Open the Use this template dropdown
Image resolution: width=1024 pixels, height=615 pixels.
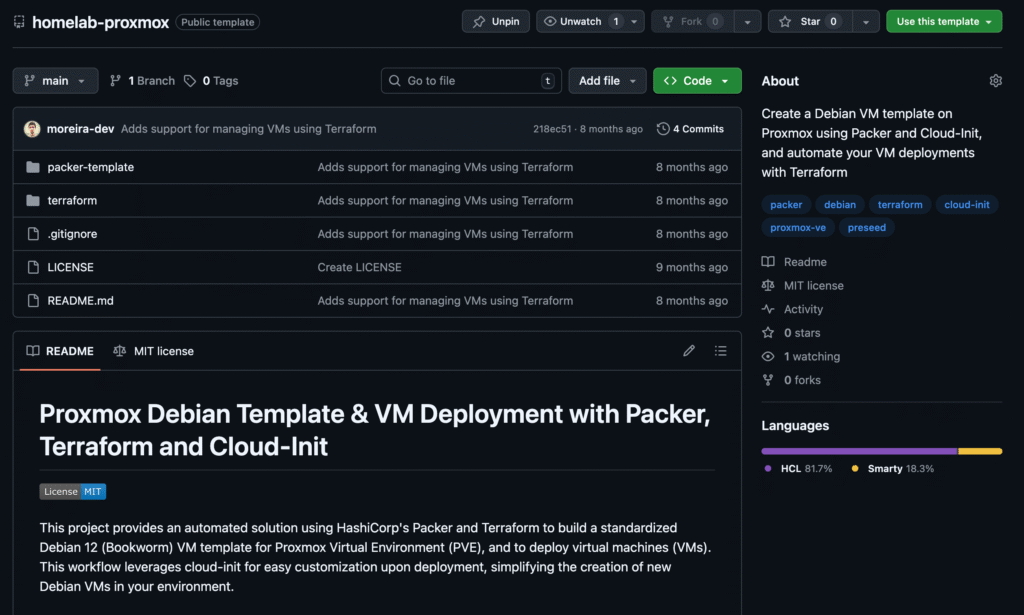coord(944,22)
